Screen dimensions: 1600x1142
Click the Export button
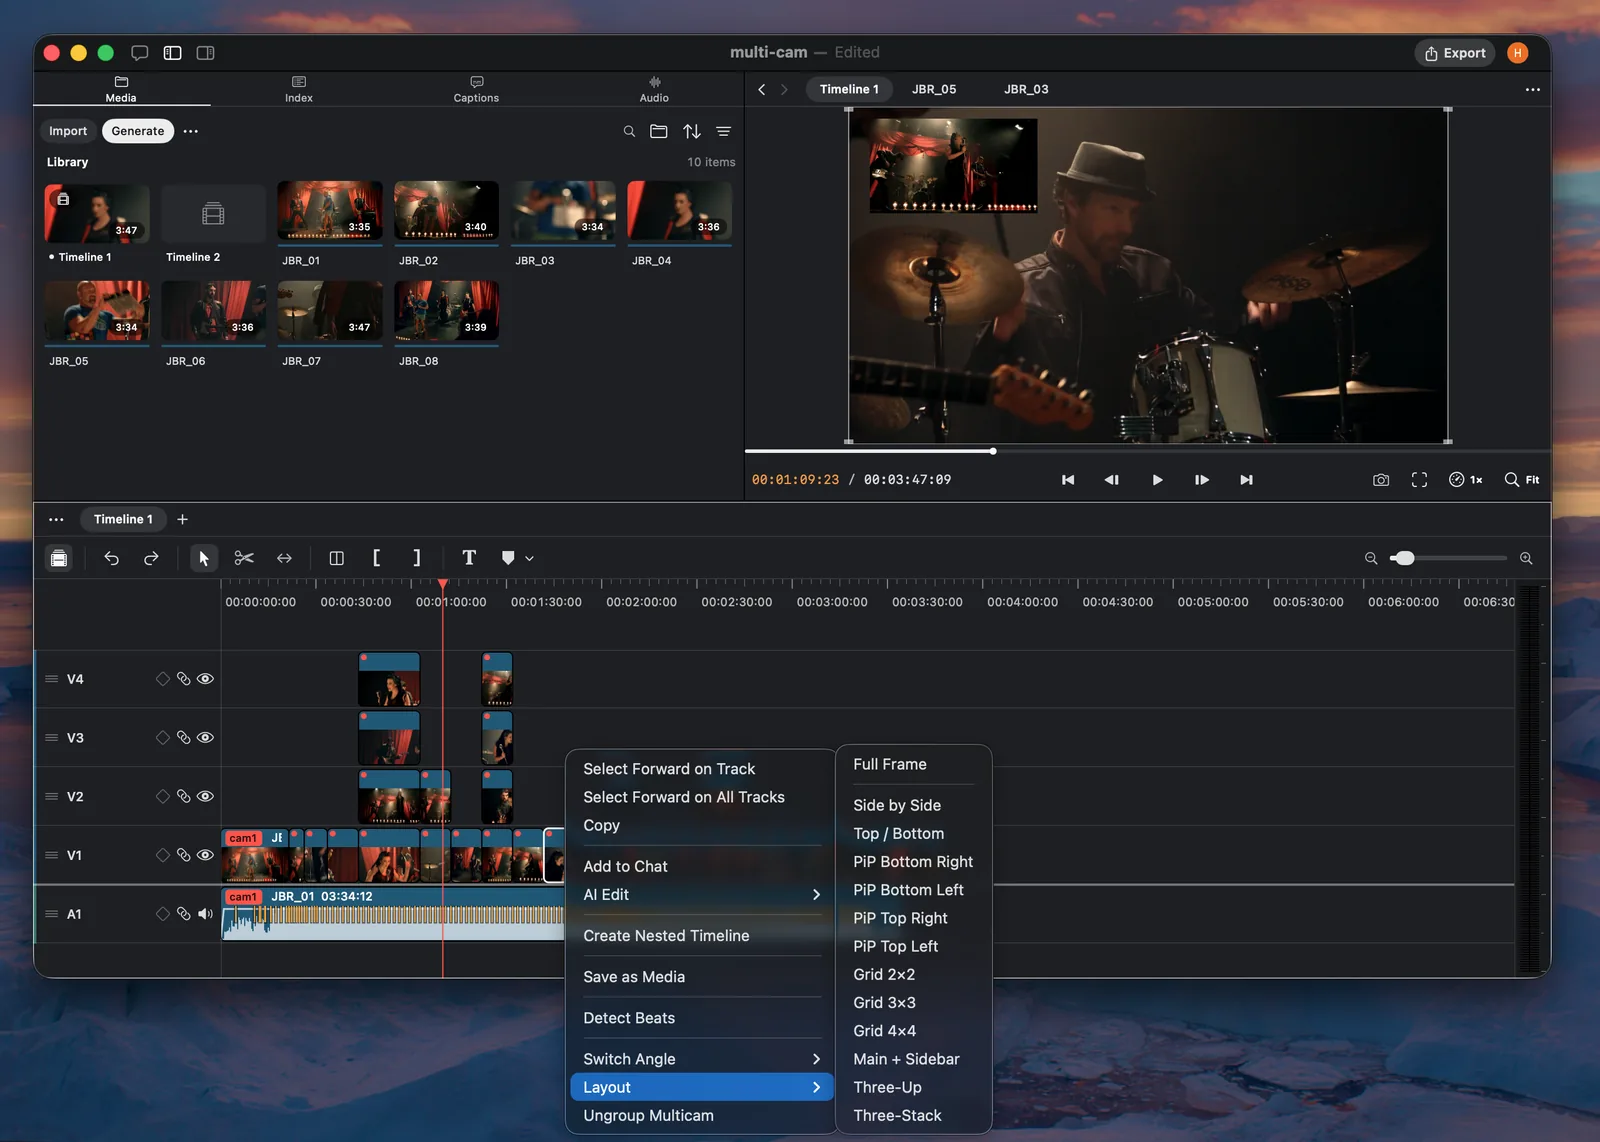click(1455, 53)
